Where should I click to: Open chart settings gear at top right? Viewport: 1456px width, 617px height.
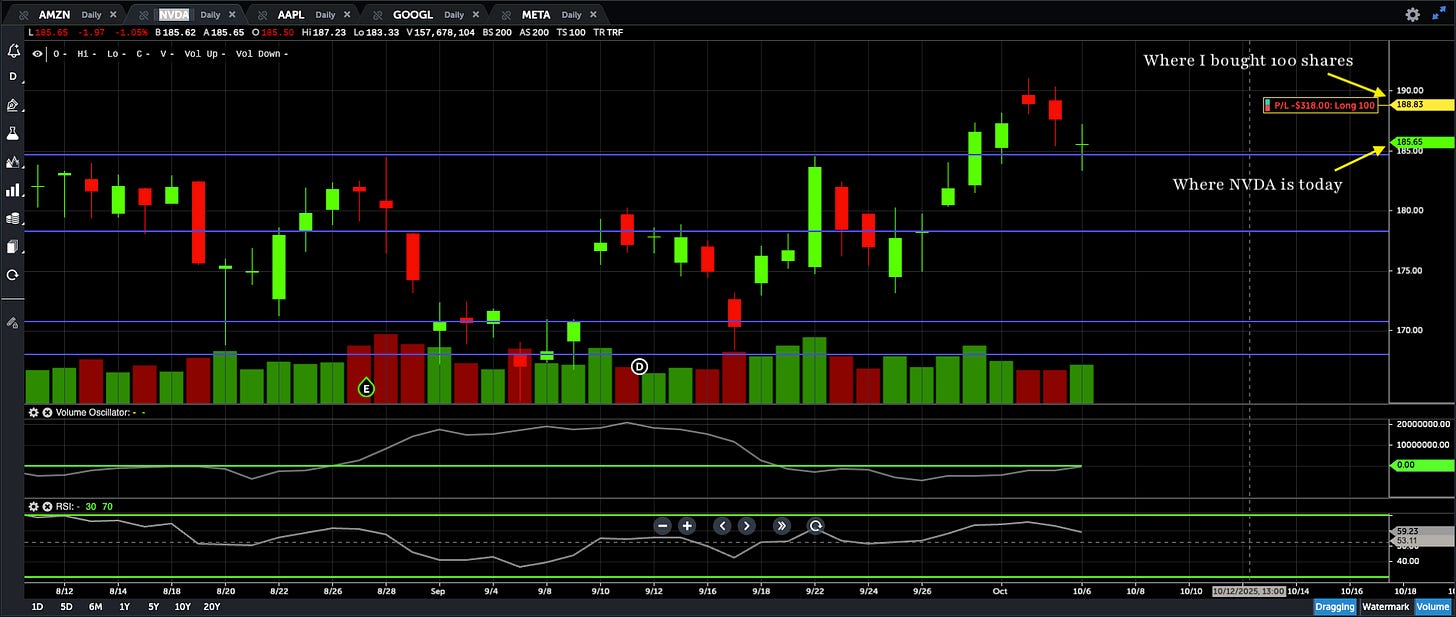[x=1412, y=14]
